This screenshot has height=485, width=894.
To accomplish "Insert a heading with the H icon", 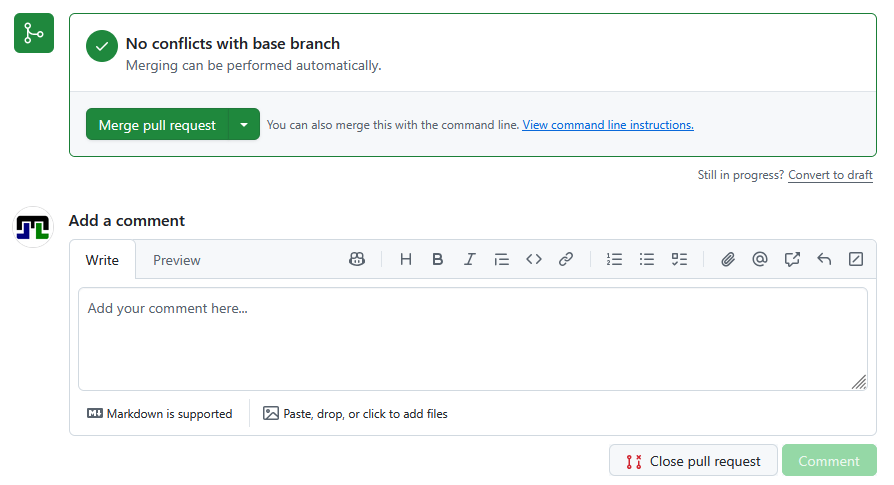I will tap(405, 259).
